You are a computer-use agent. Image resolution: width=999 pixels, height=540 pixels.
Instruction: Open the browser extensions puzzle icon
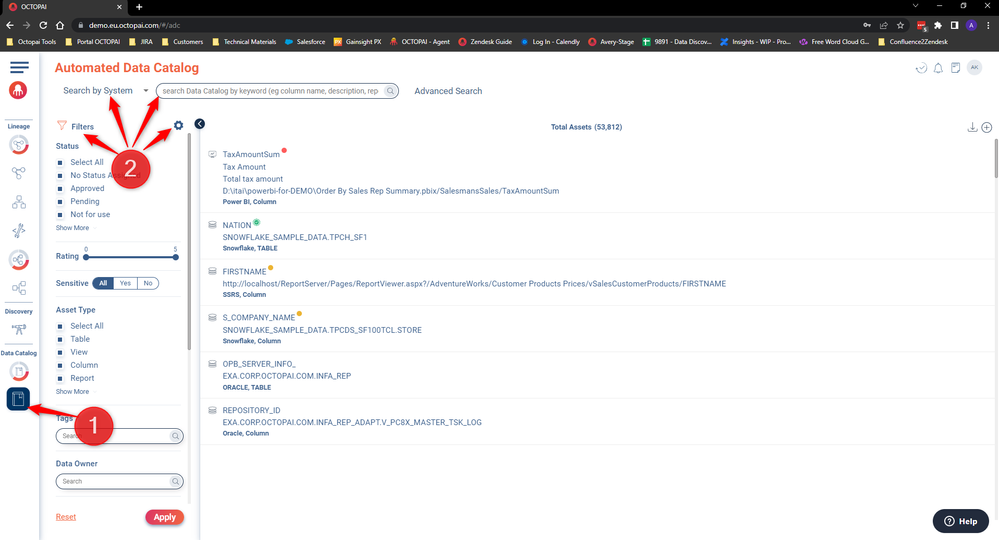[x=938, y=25]
